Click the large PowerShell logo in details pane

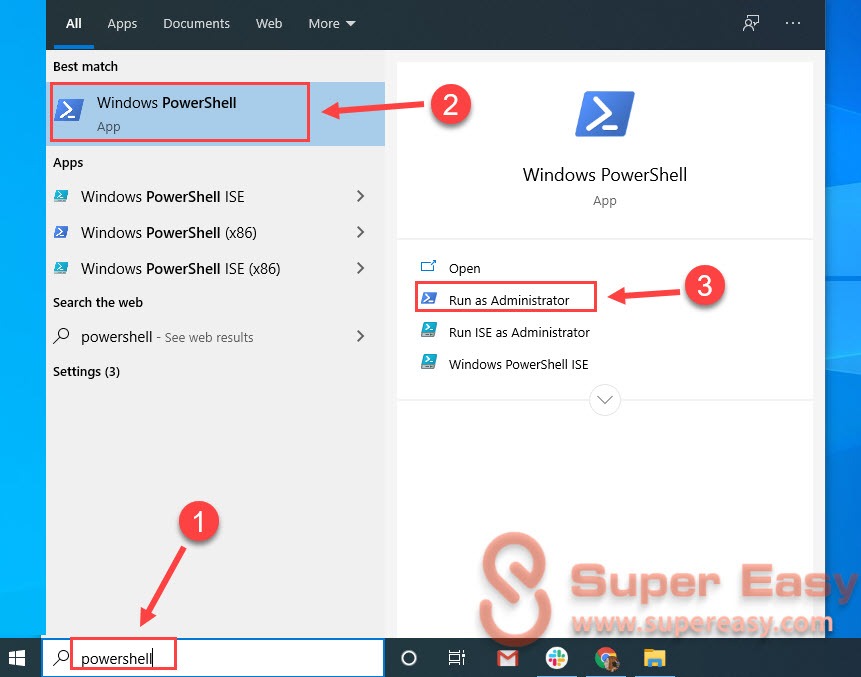605,114
